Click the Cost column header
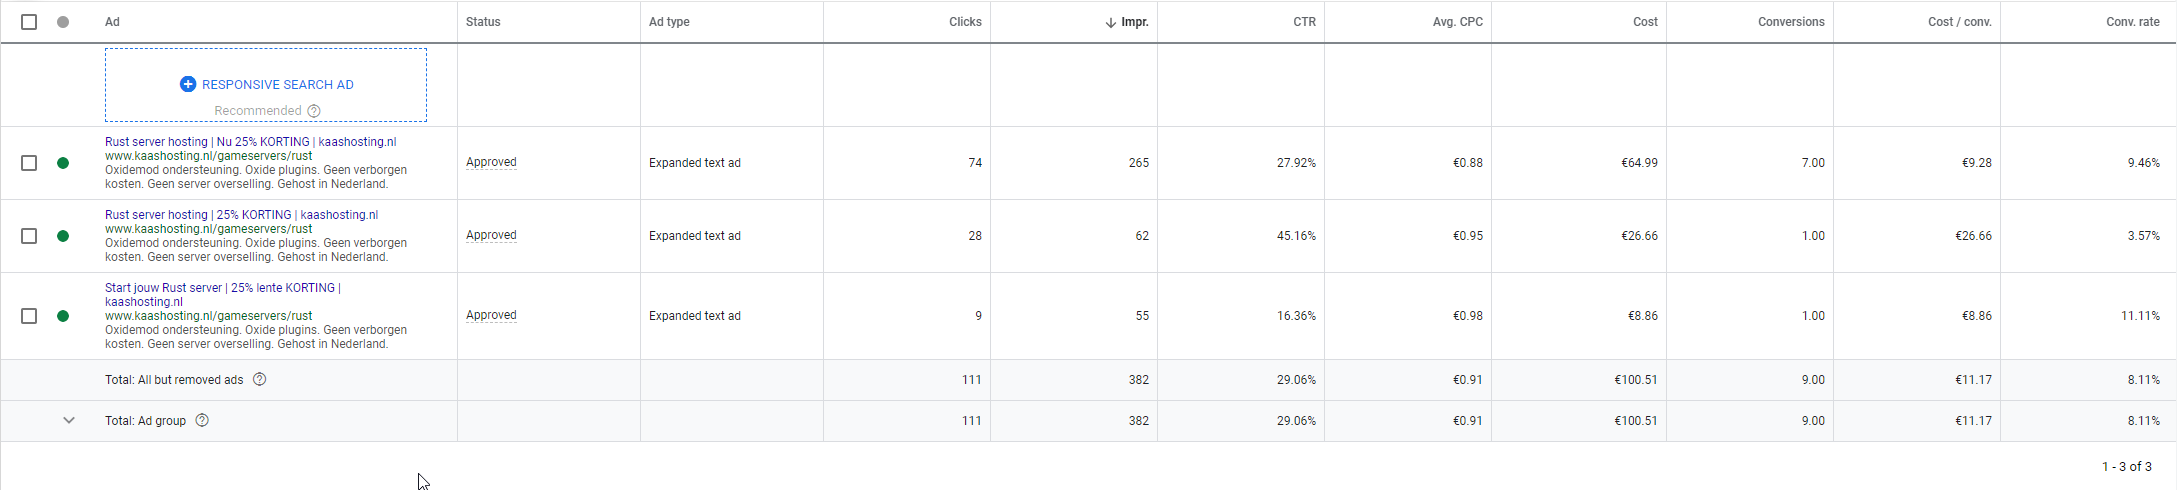 (1645, 22)
